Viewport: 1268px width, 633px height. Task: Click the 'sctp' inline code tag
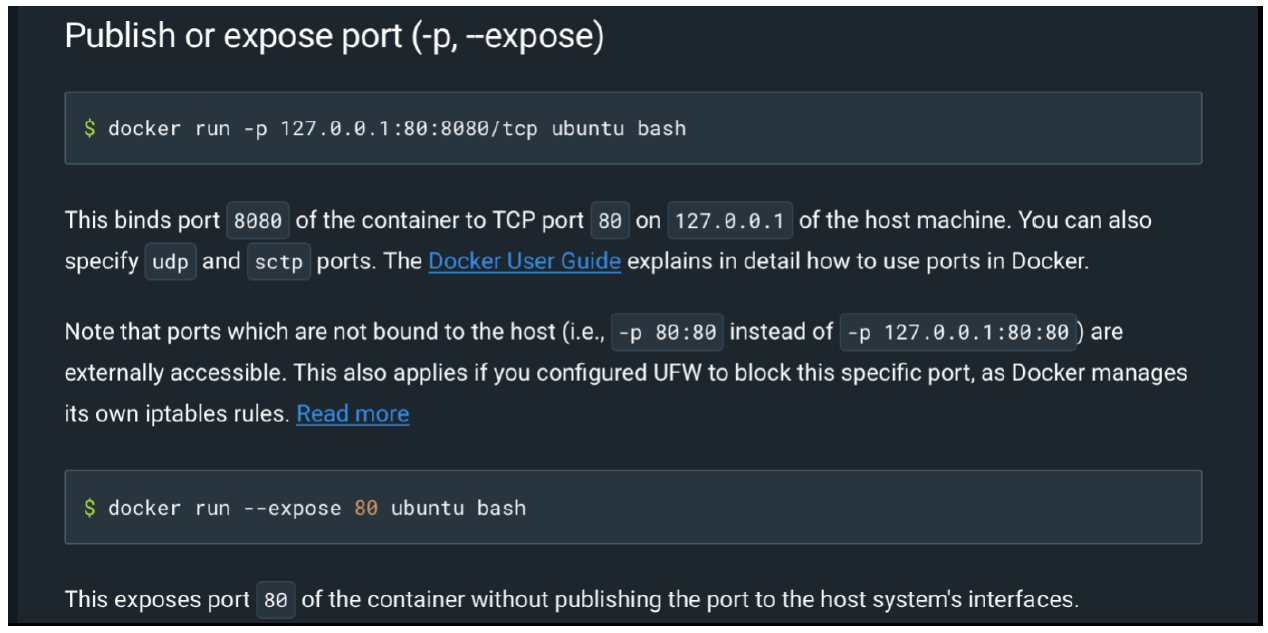[278, 263]
